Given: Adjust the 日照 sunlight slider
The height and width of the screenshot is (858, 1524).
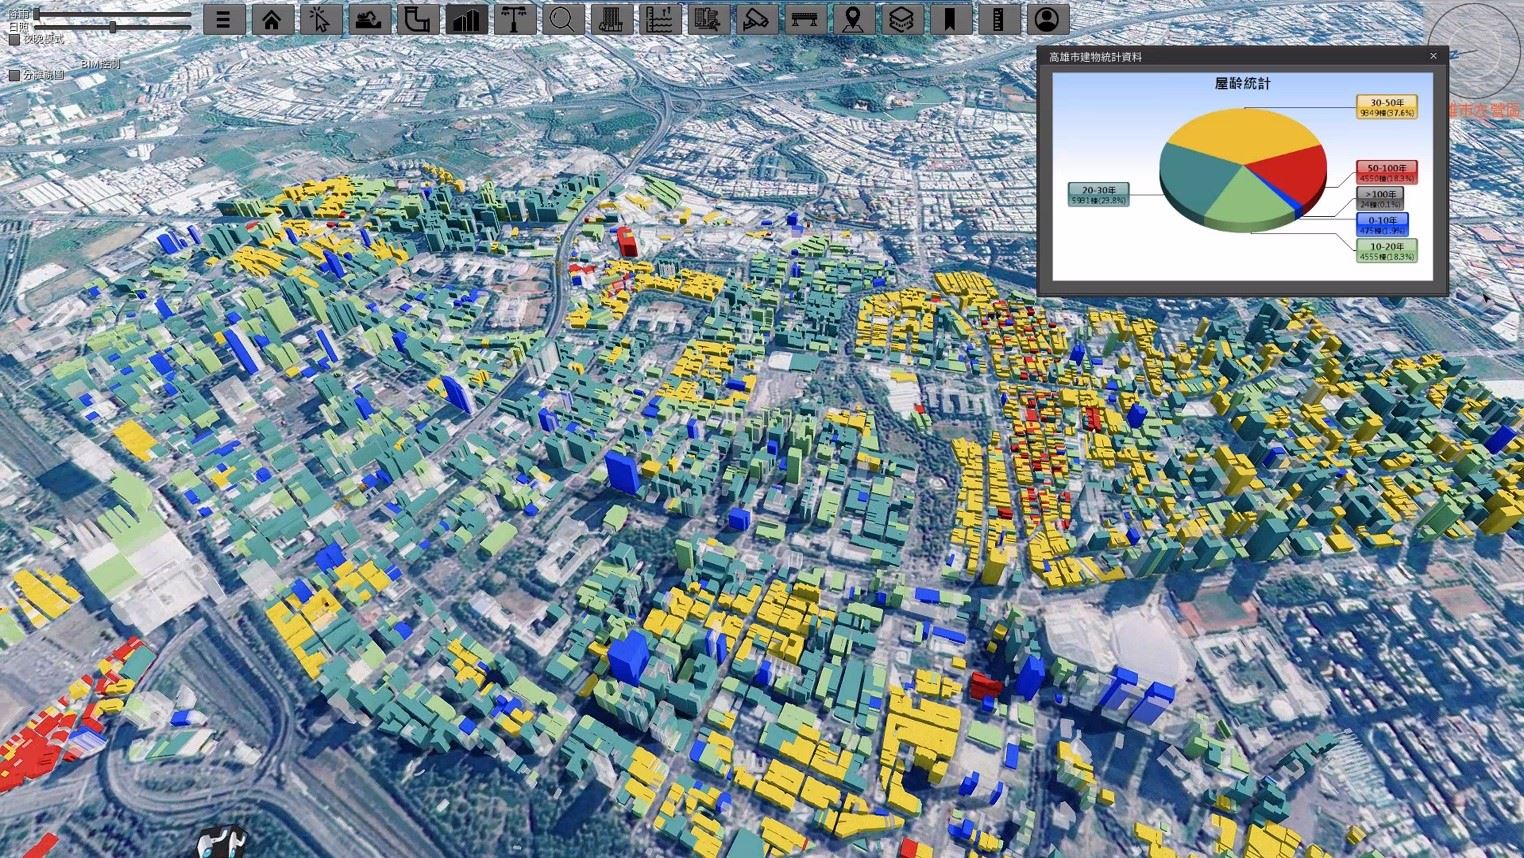Looking at the screenshot, I should coord(113,27).
